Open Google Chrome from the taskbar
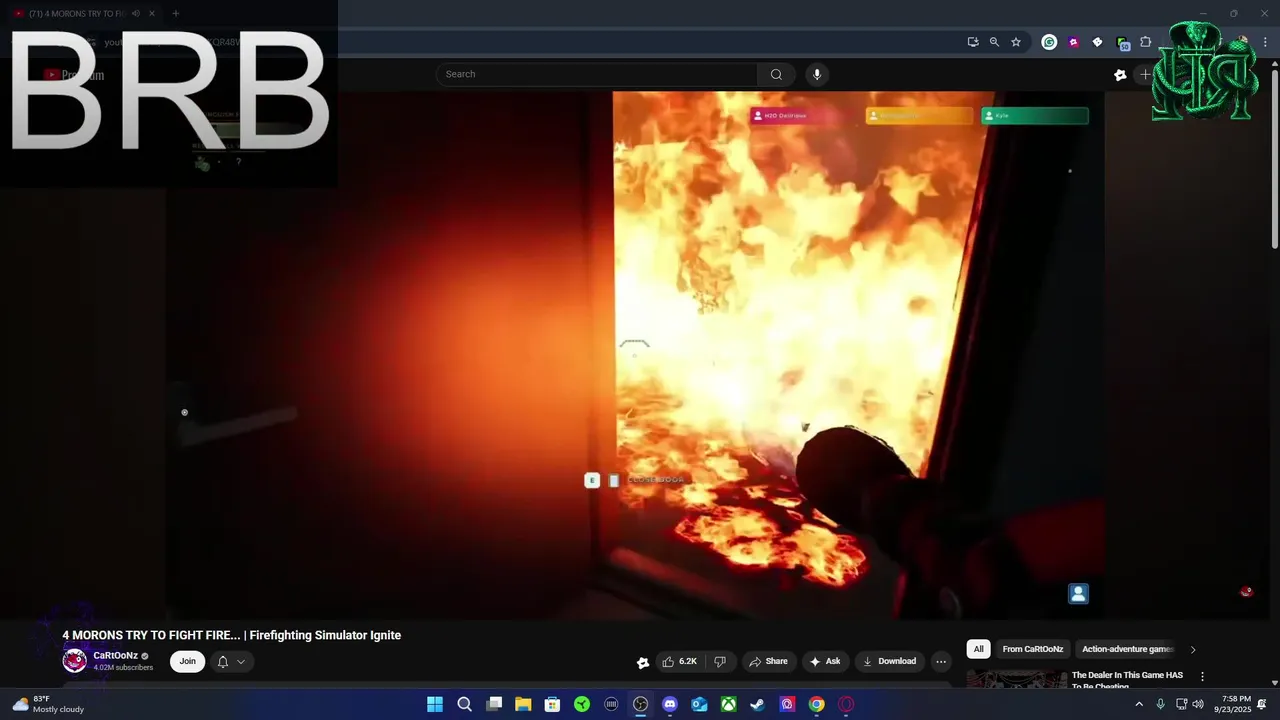The width and height of the screenshot is (1280, 720). (817, 704)
